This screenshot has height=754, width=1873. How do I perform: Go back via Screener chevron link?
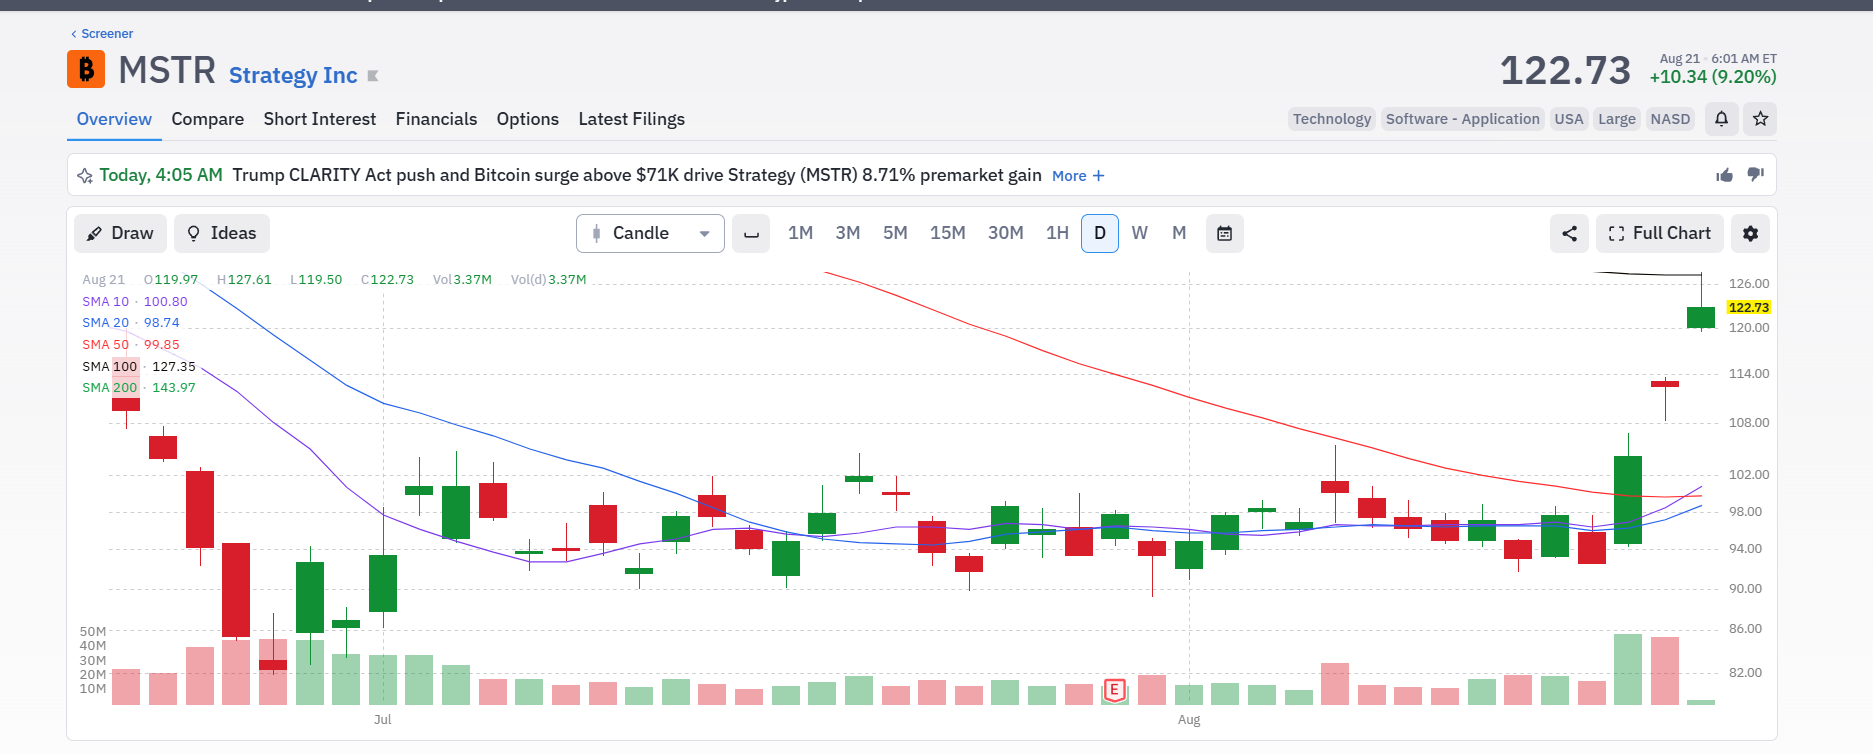[x=102, y=34]
